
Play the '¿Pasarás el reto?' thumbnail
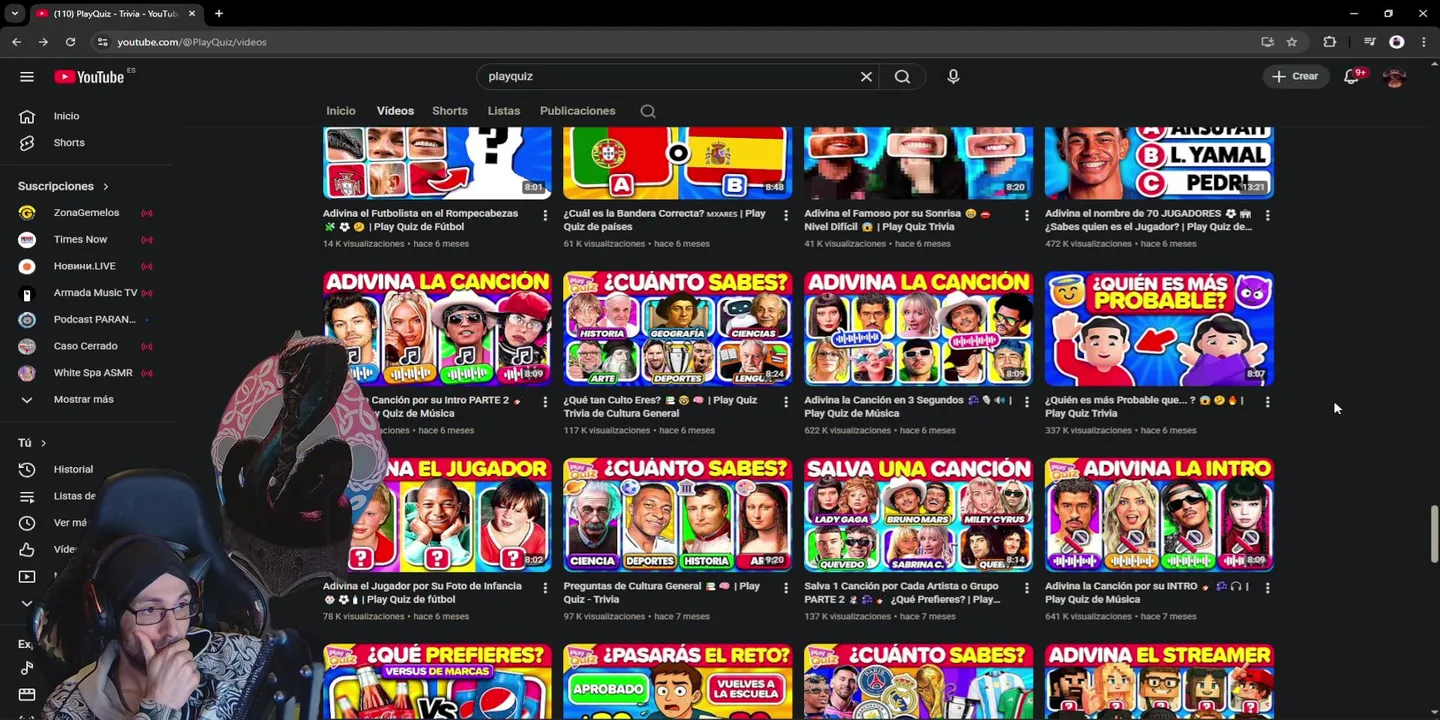pyautogui.click(x=677, y=682)
